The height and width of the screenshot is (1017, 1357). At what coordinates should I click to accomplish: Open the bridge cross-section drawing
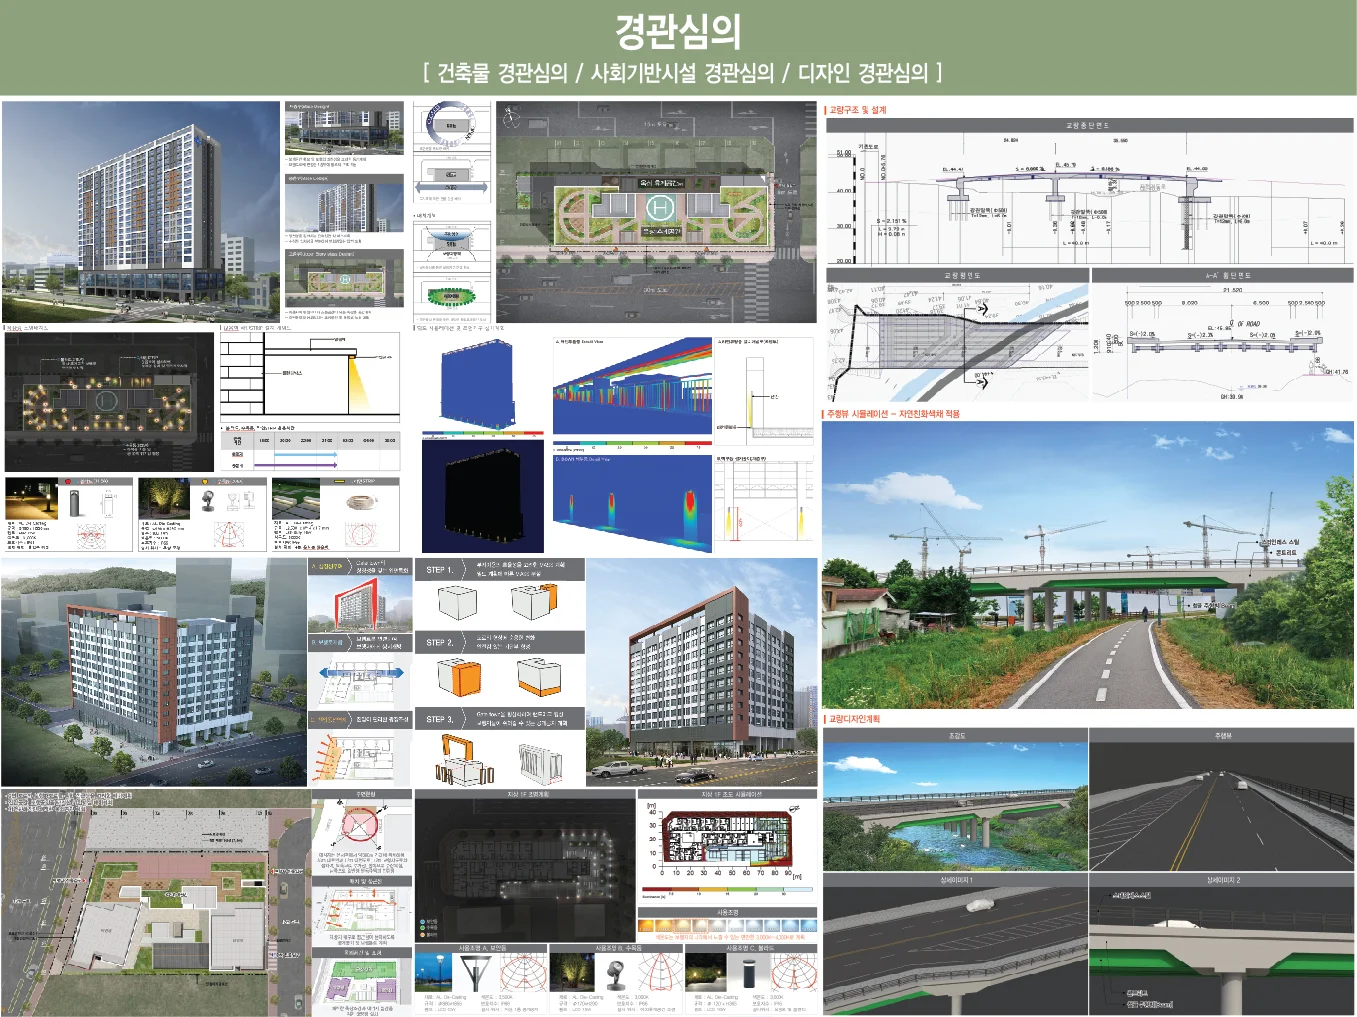(x=1223, y=342)
